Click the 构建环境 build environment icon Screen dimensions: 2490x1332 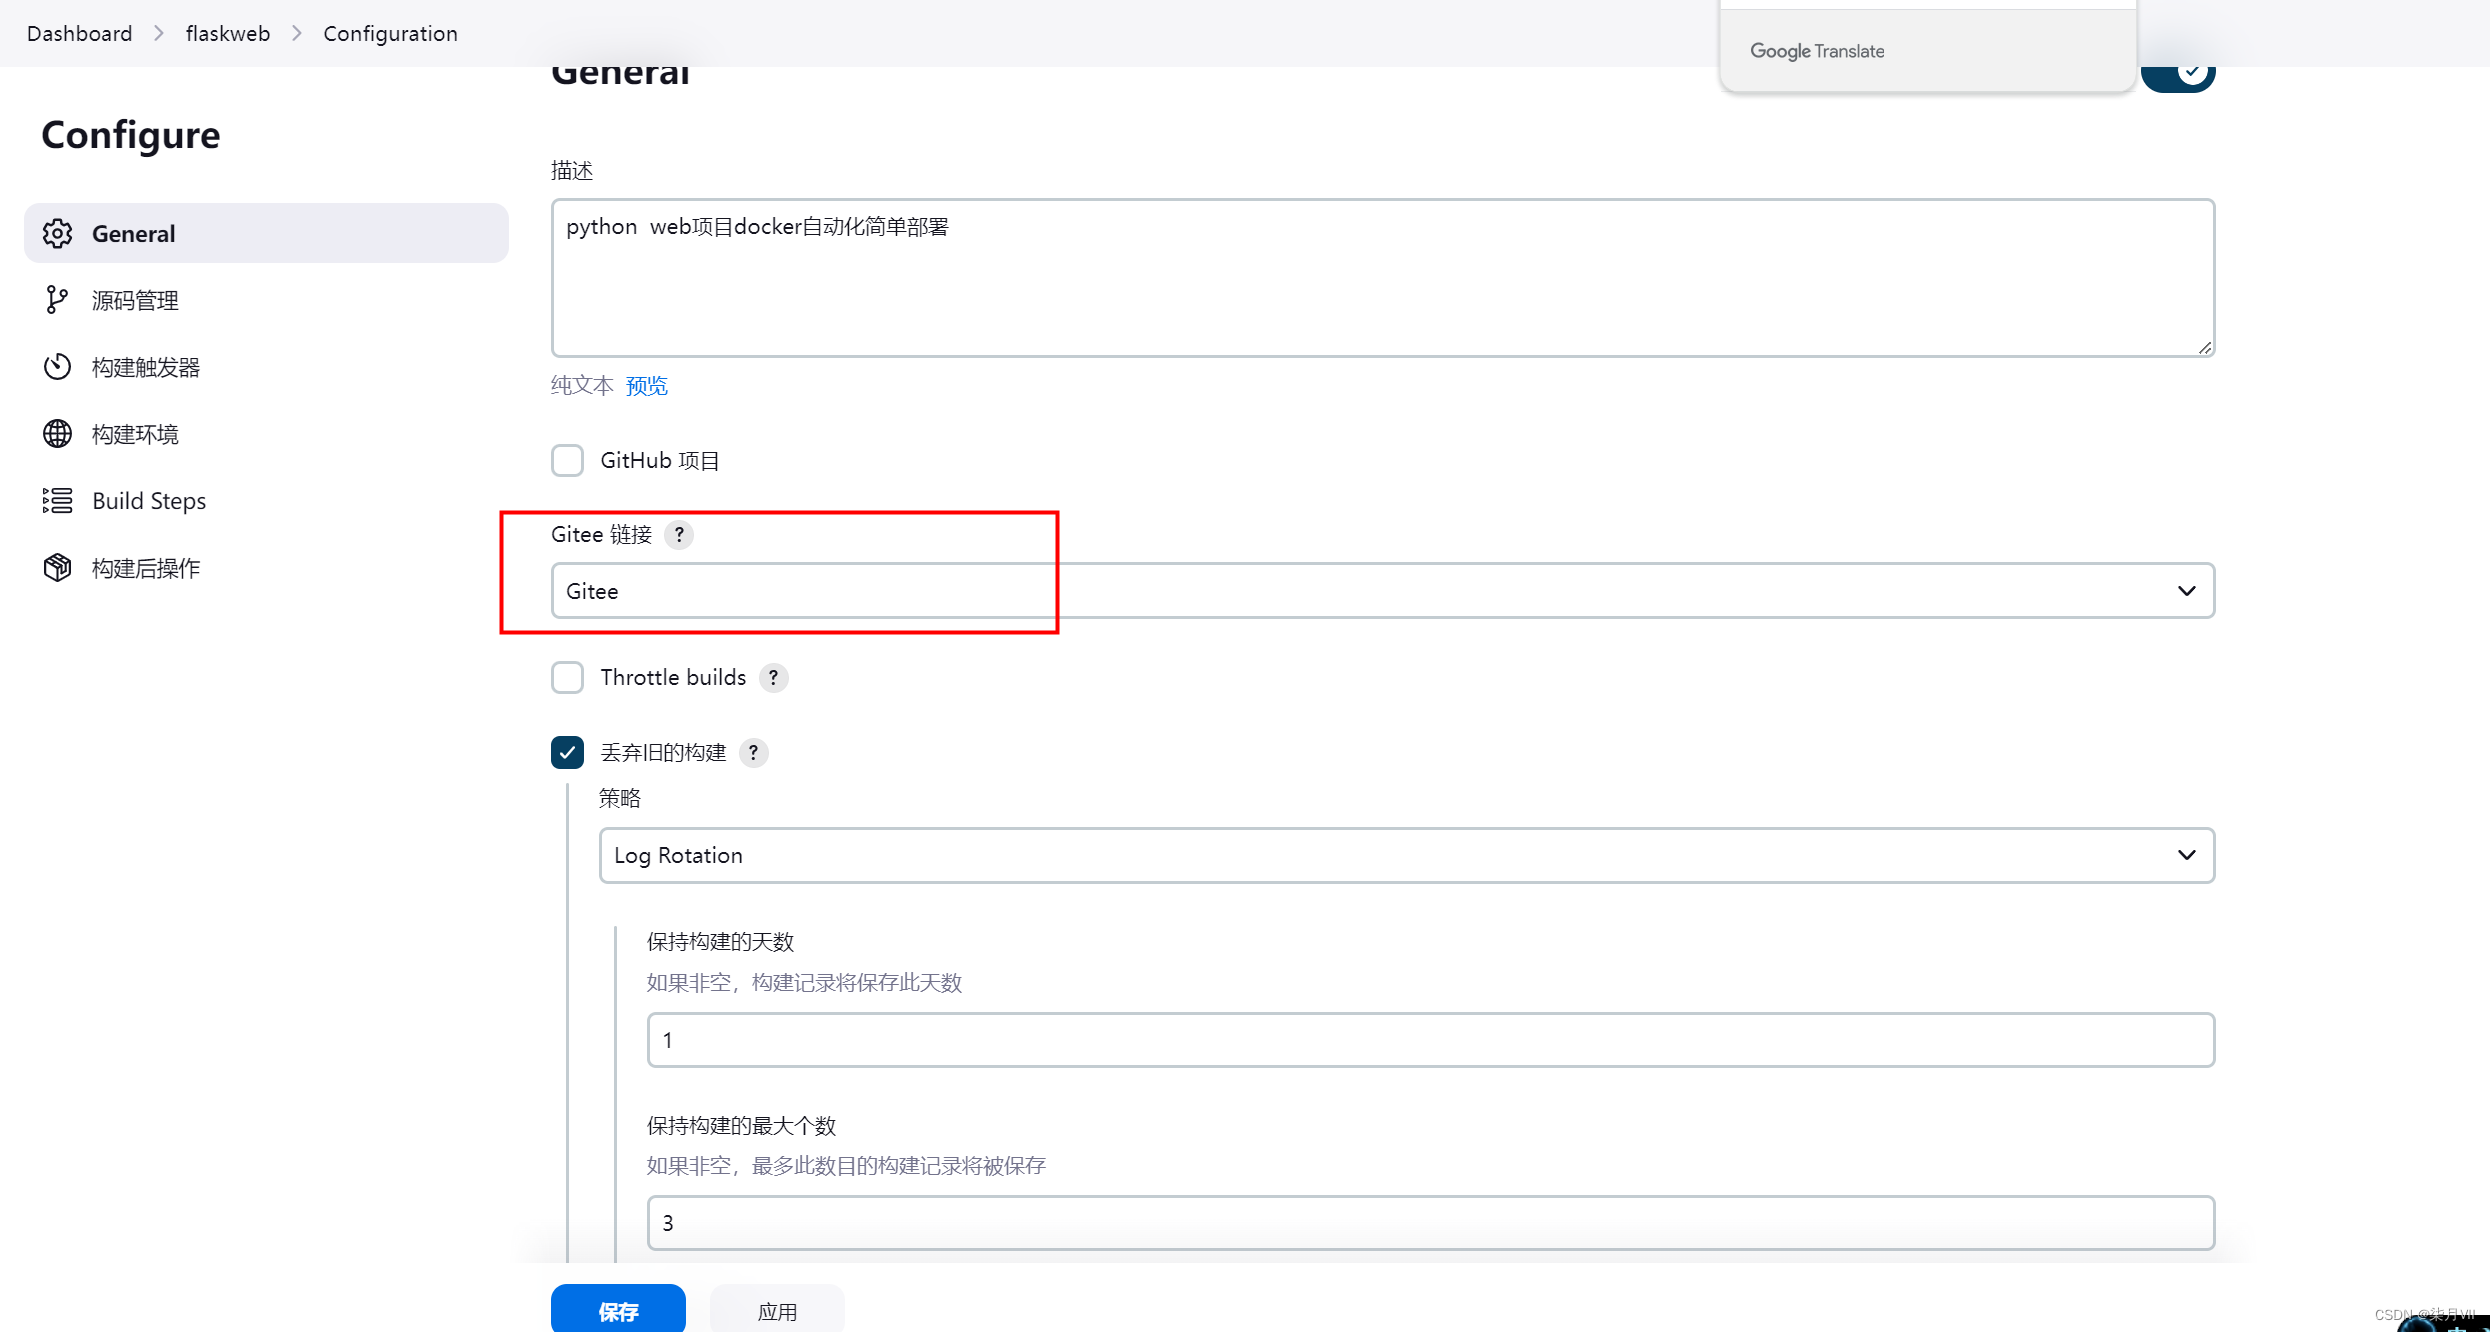[x=56, y=433]
